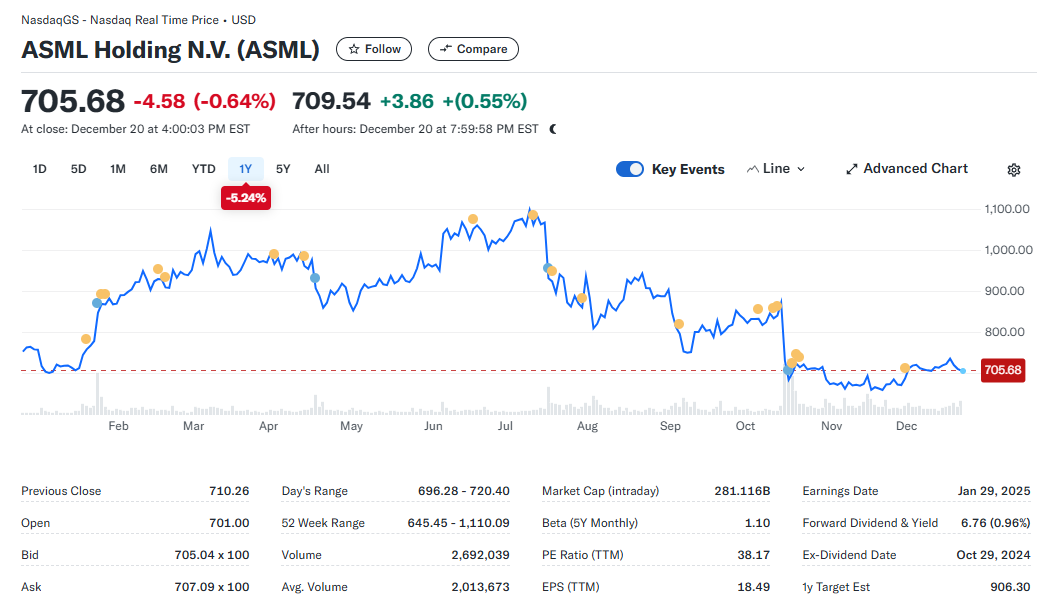Click the 'PE Ratio (TTM)' label

coord(582,555)
